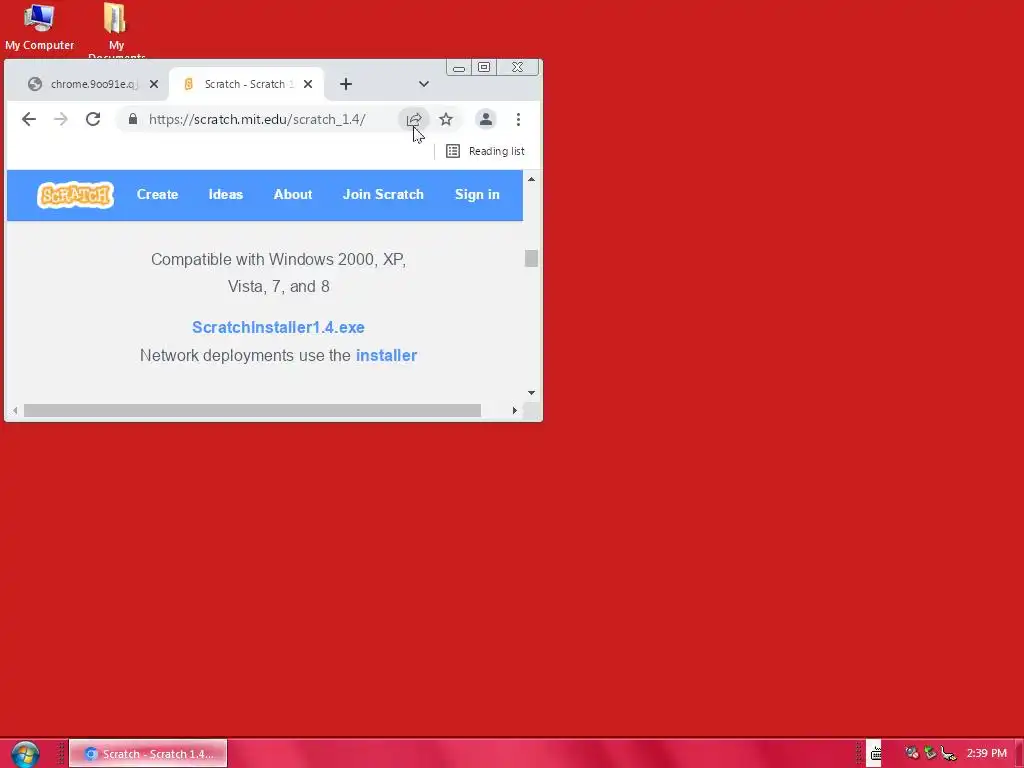
Task: Close the chrome.9oo91e tab
Action: (x=154, y=84)
